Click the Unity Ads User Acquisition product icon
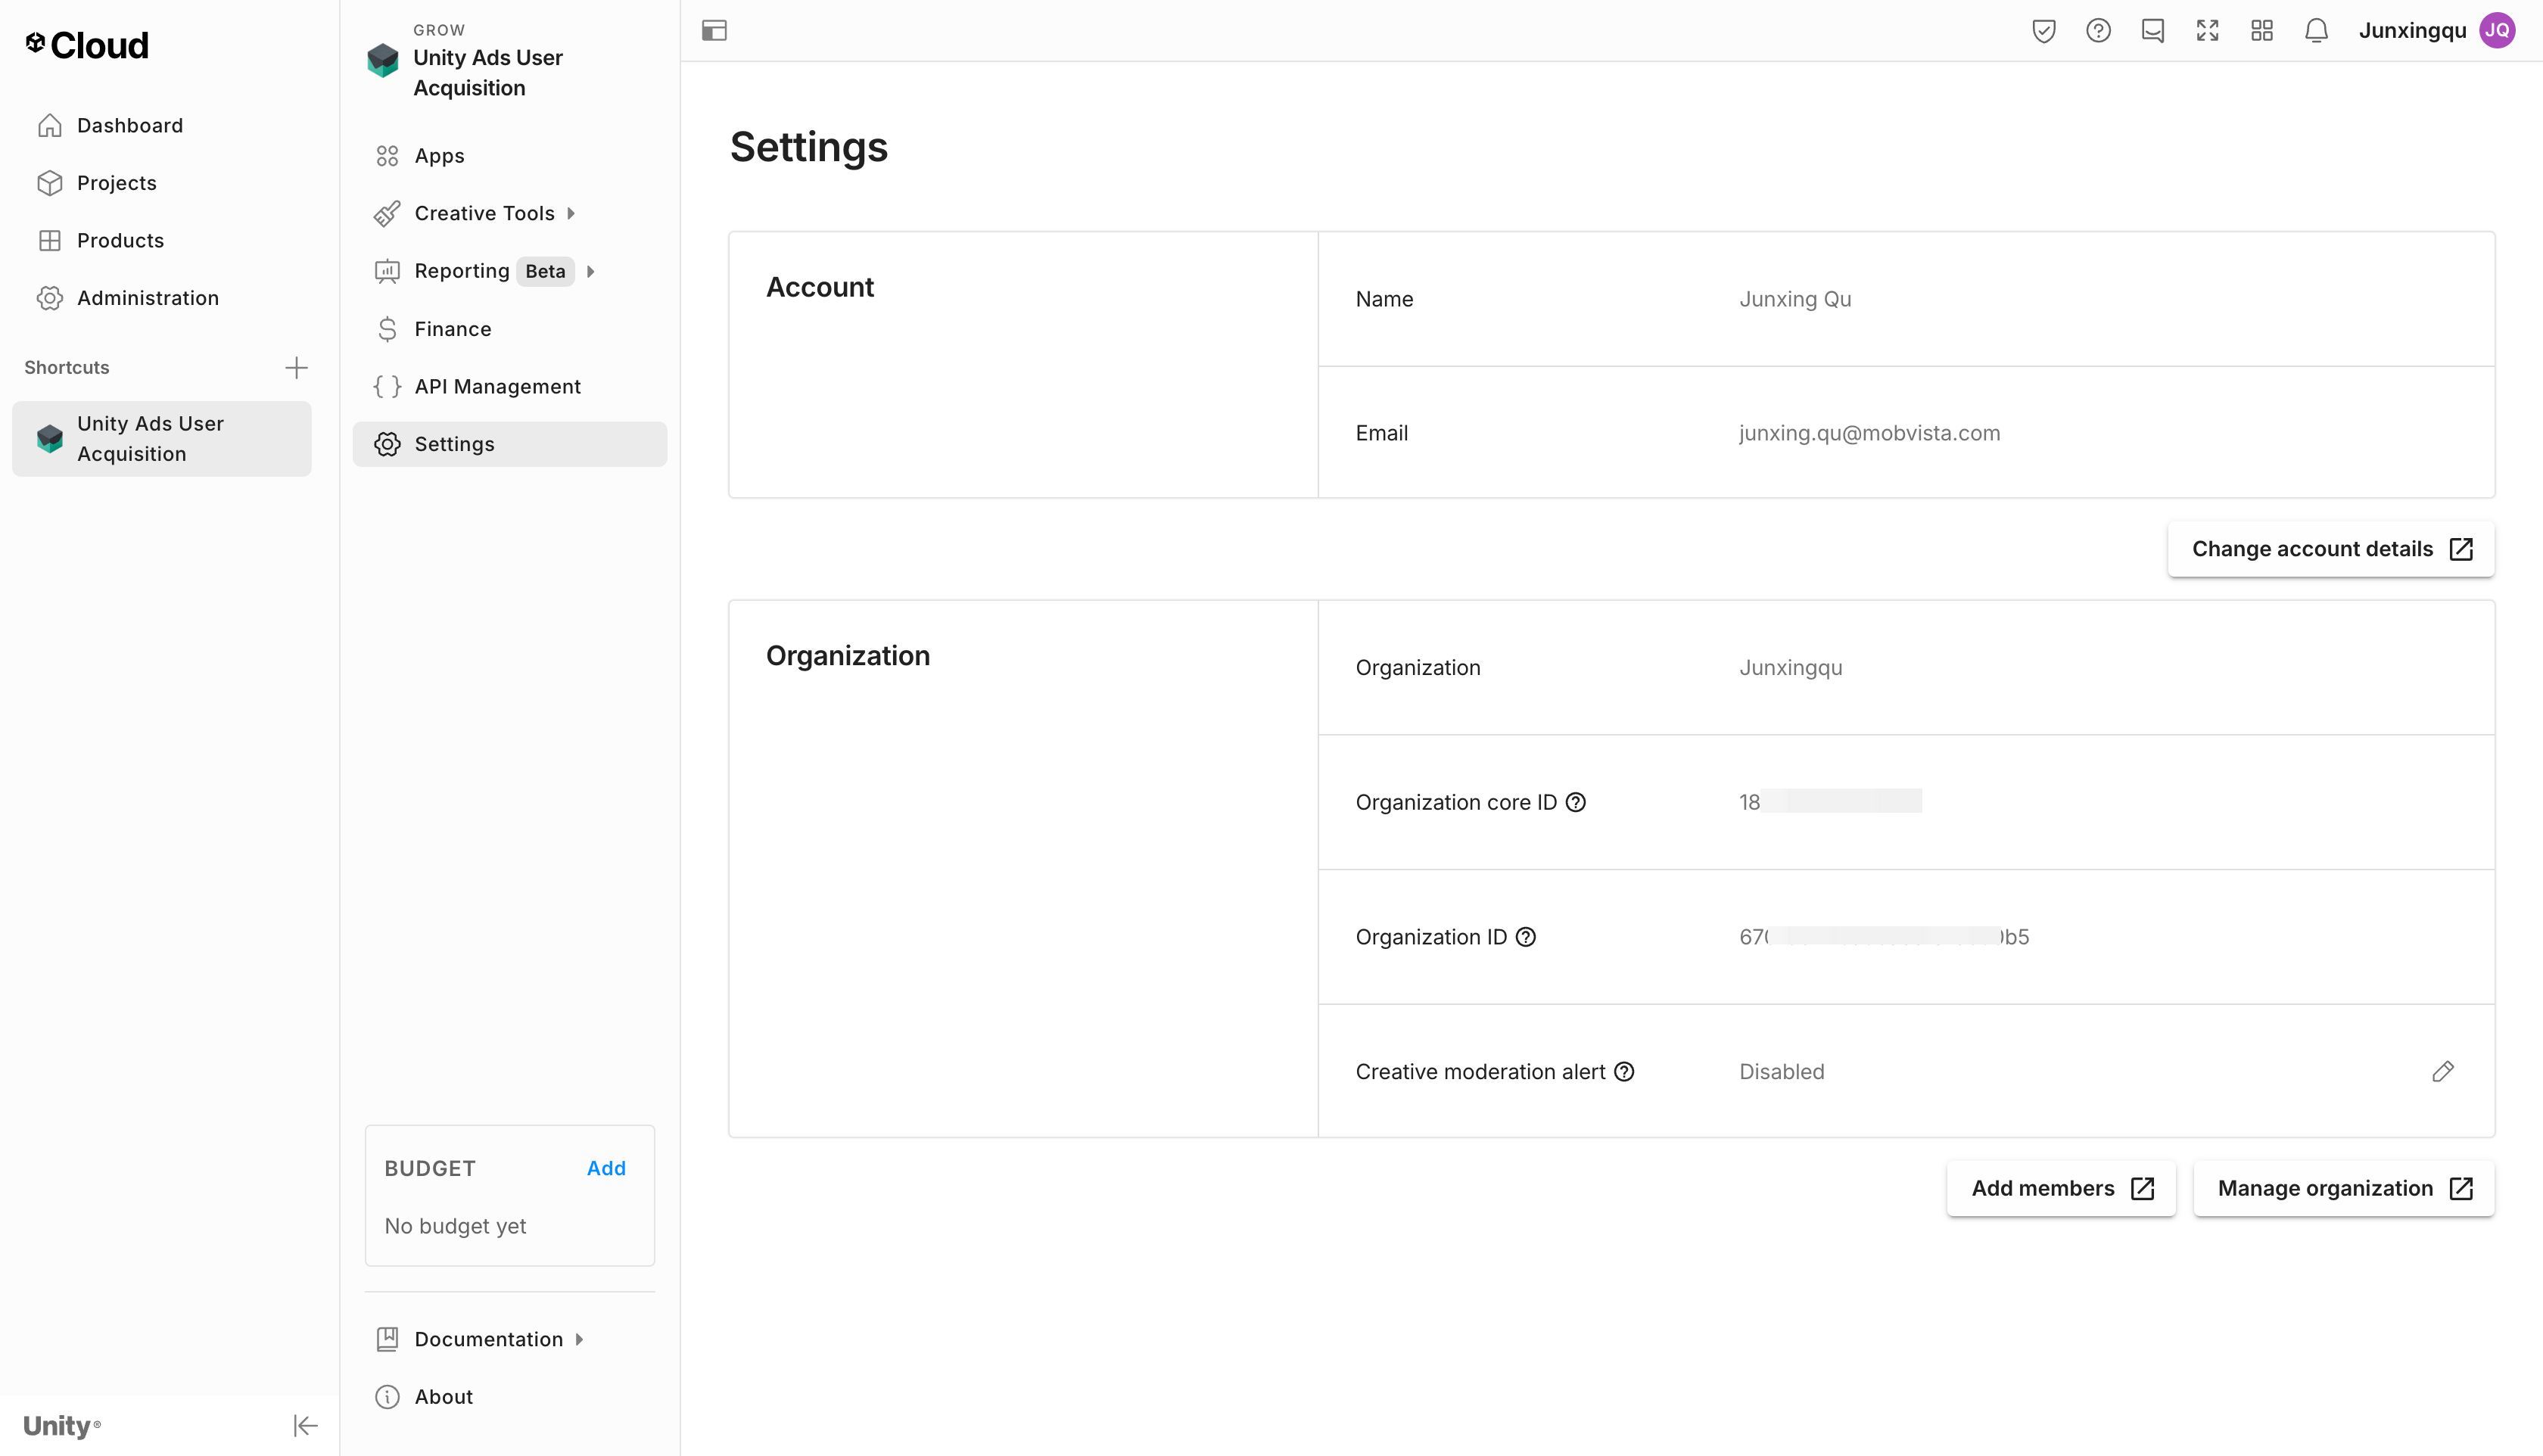Viewport: 2543px width, 1456px height. 383,60
